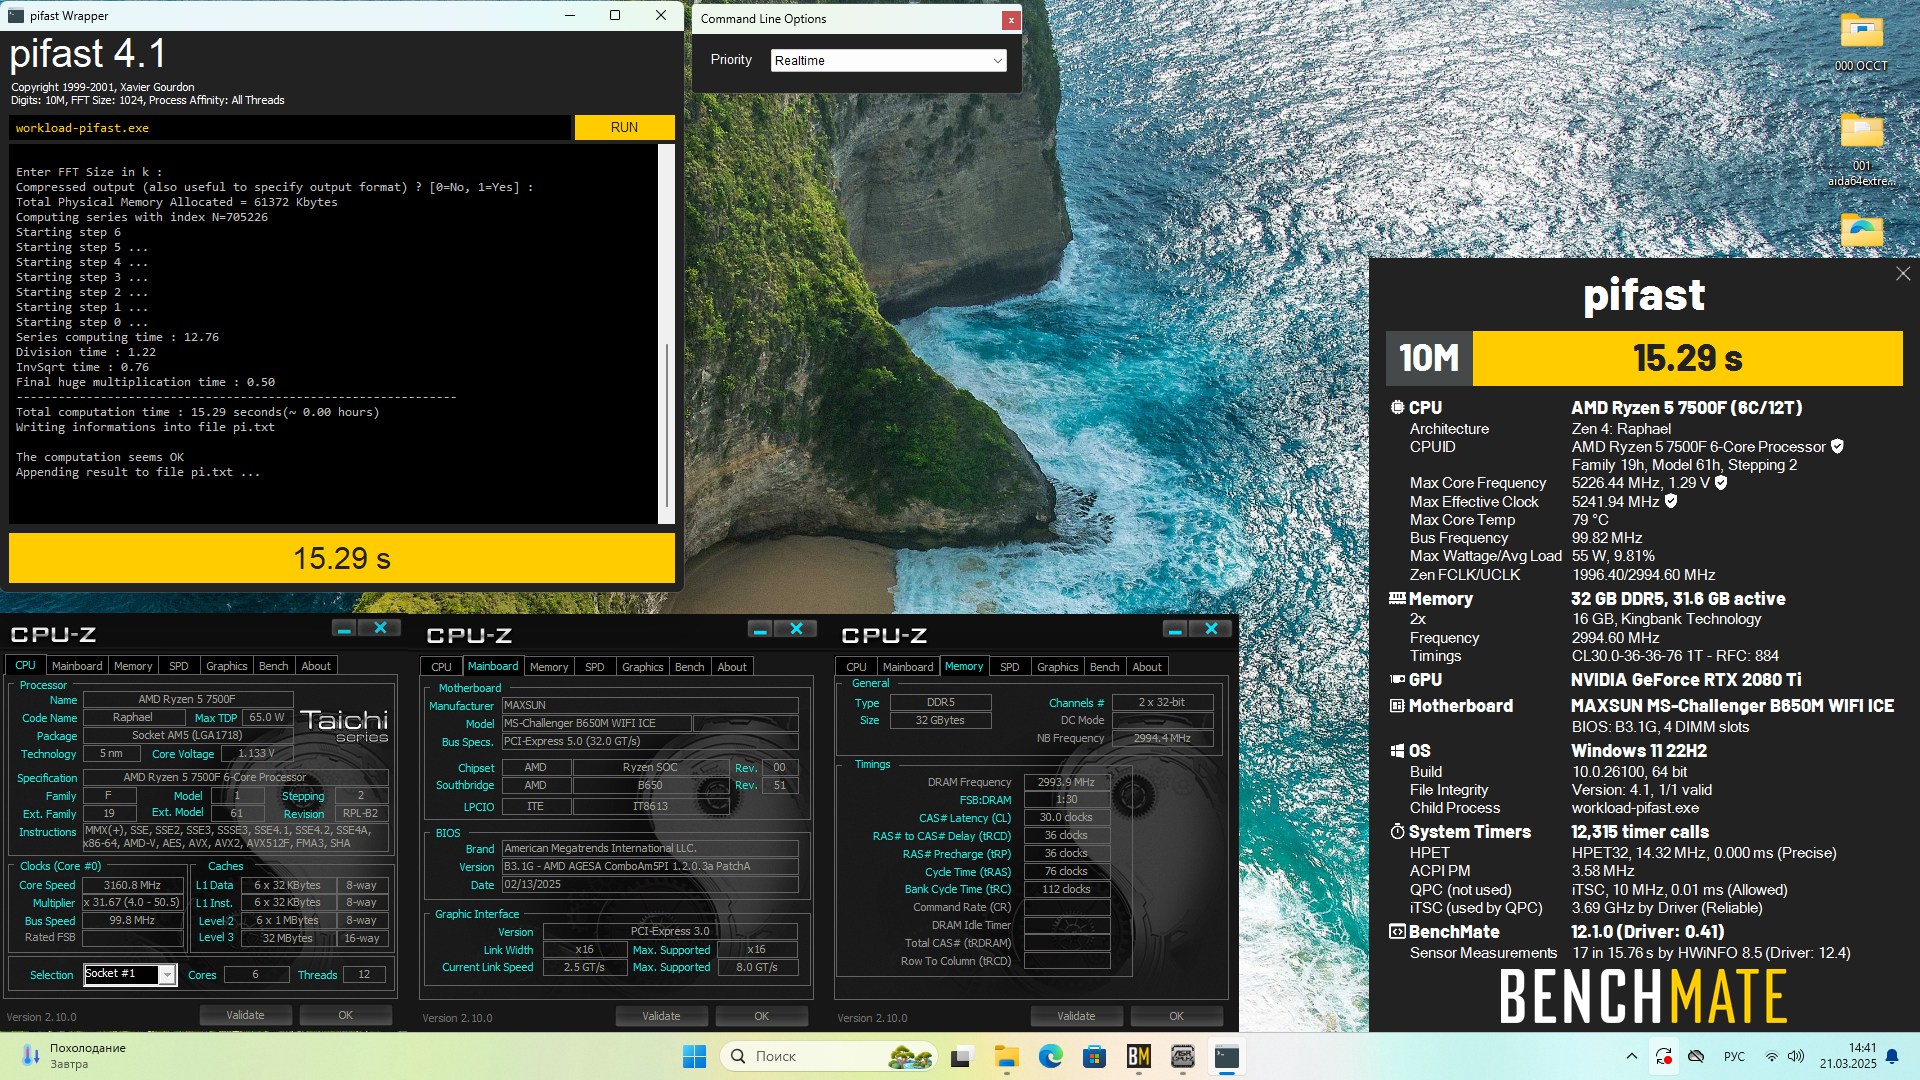Screen dimensions: 1920x1080
Task: Open SPD tab in first CPU-Z window
Action: 179,666
